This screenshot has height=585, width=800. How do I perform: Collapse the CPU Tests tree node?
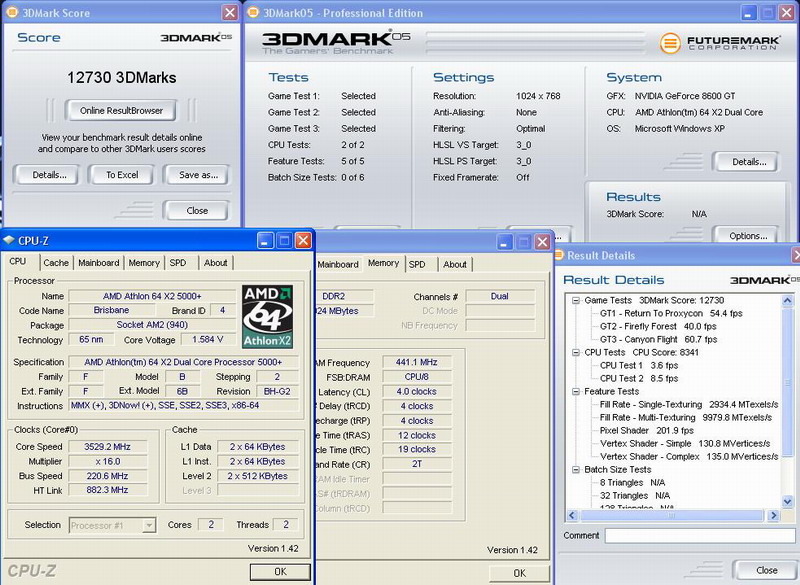click(576, 352)
